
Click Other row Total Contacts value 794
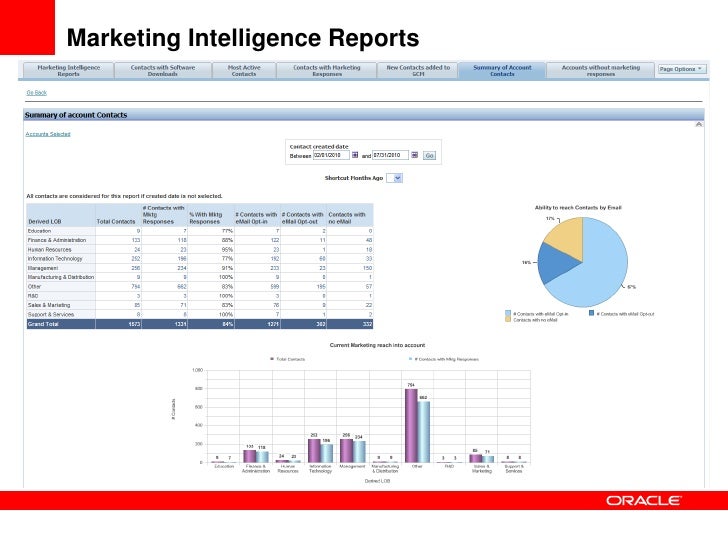click(136, 286)
